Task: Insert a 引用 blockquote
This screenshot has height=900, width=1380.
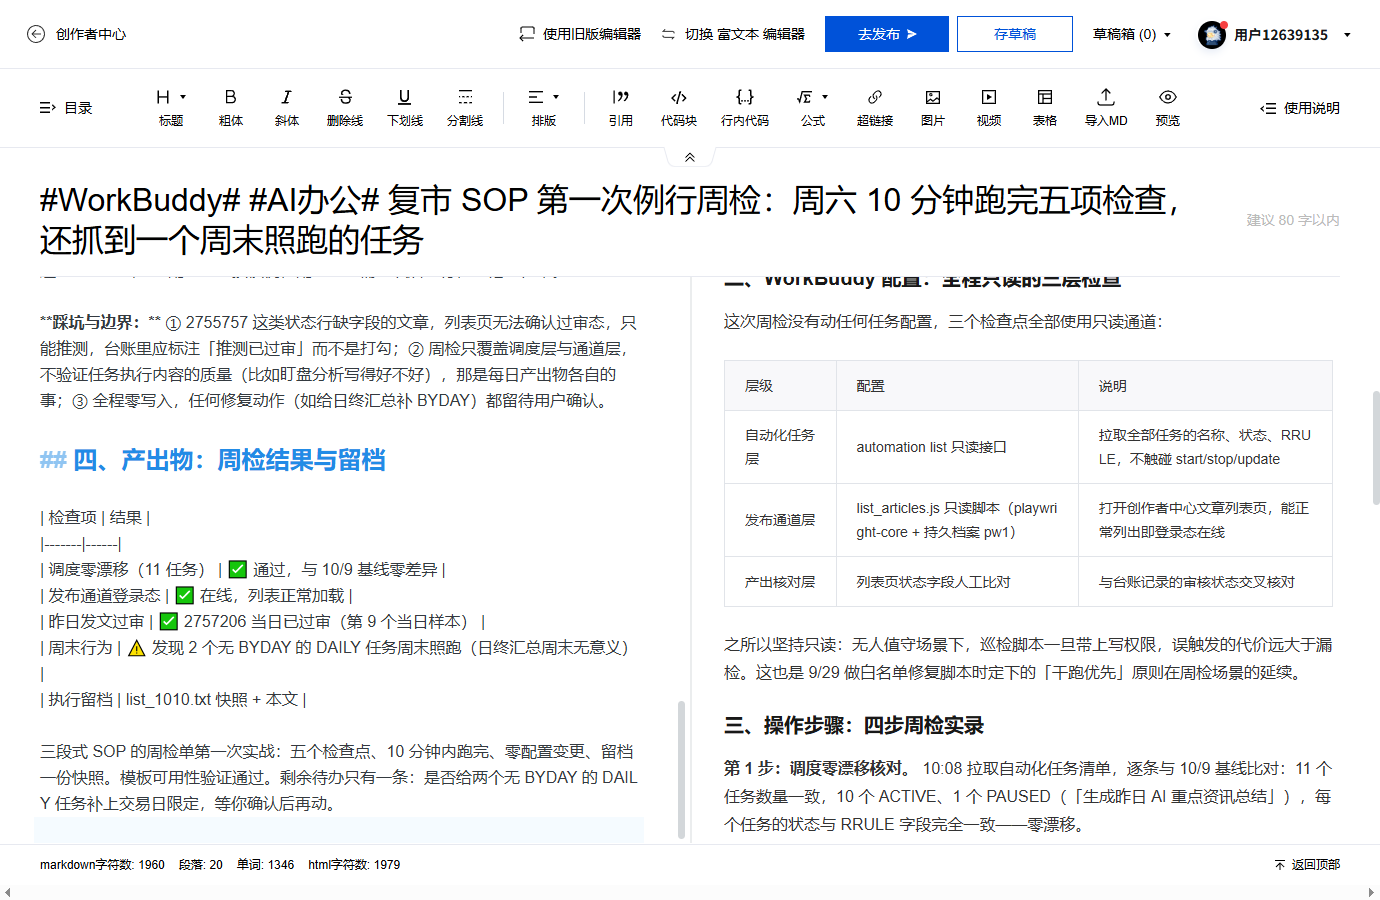Action: (x=621, y=107)
